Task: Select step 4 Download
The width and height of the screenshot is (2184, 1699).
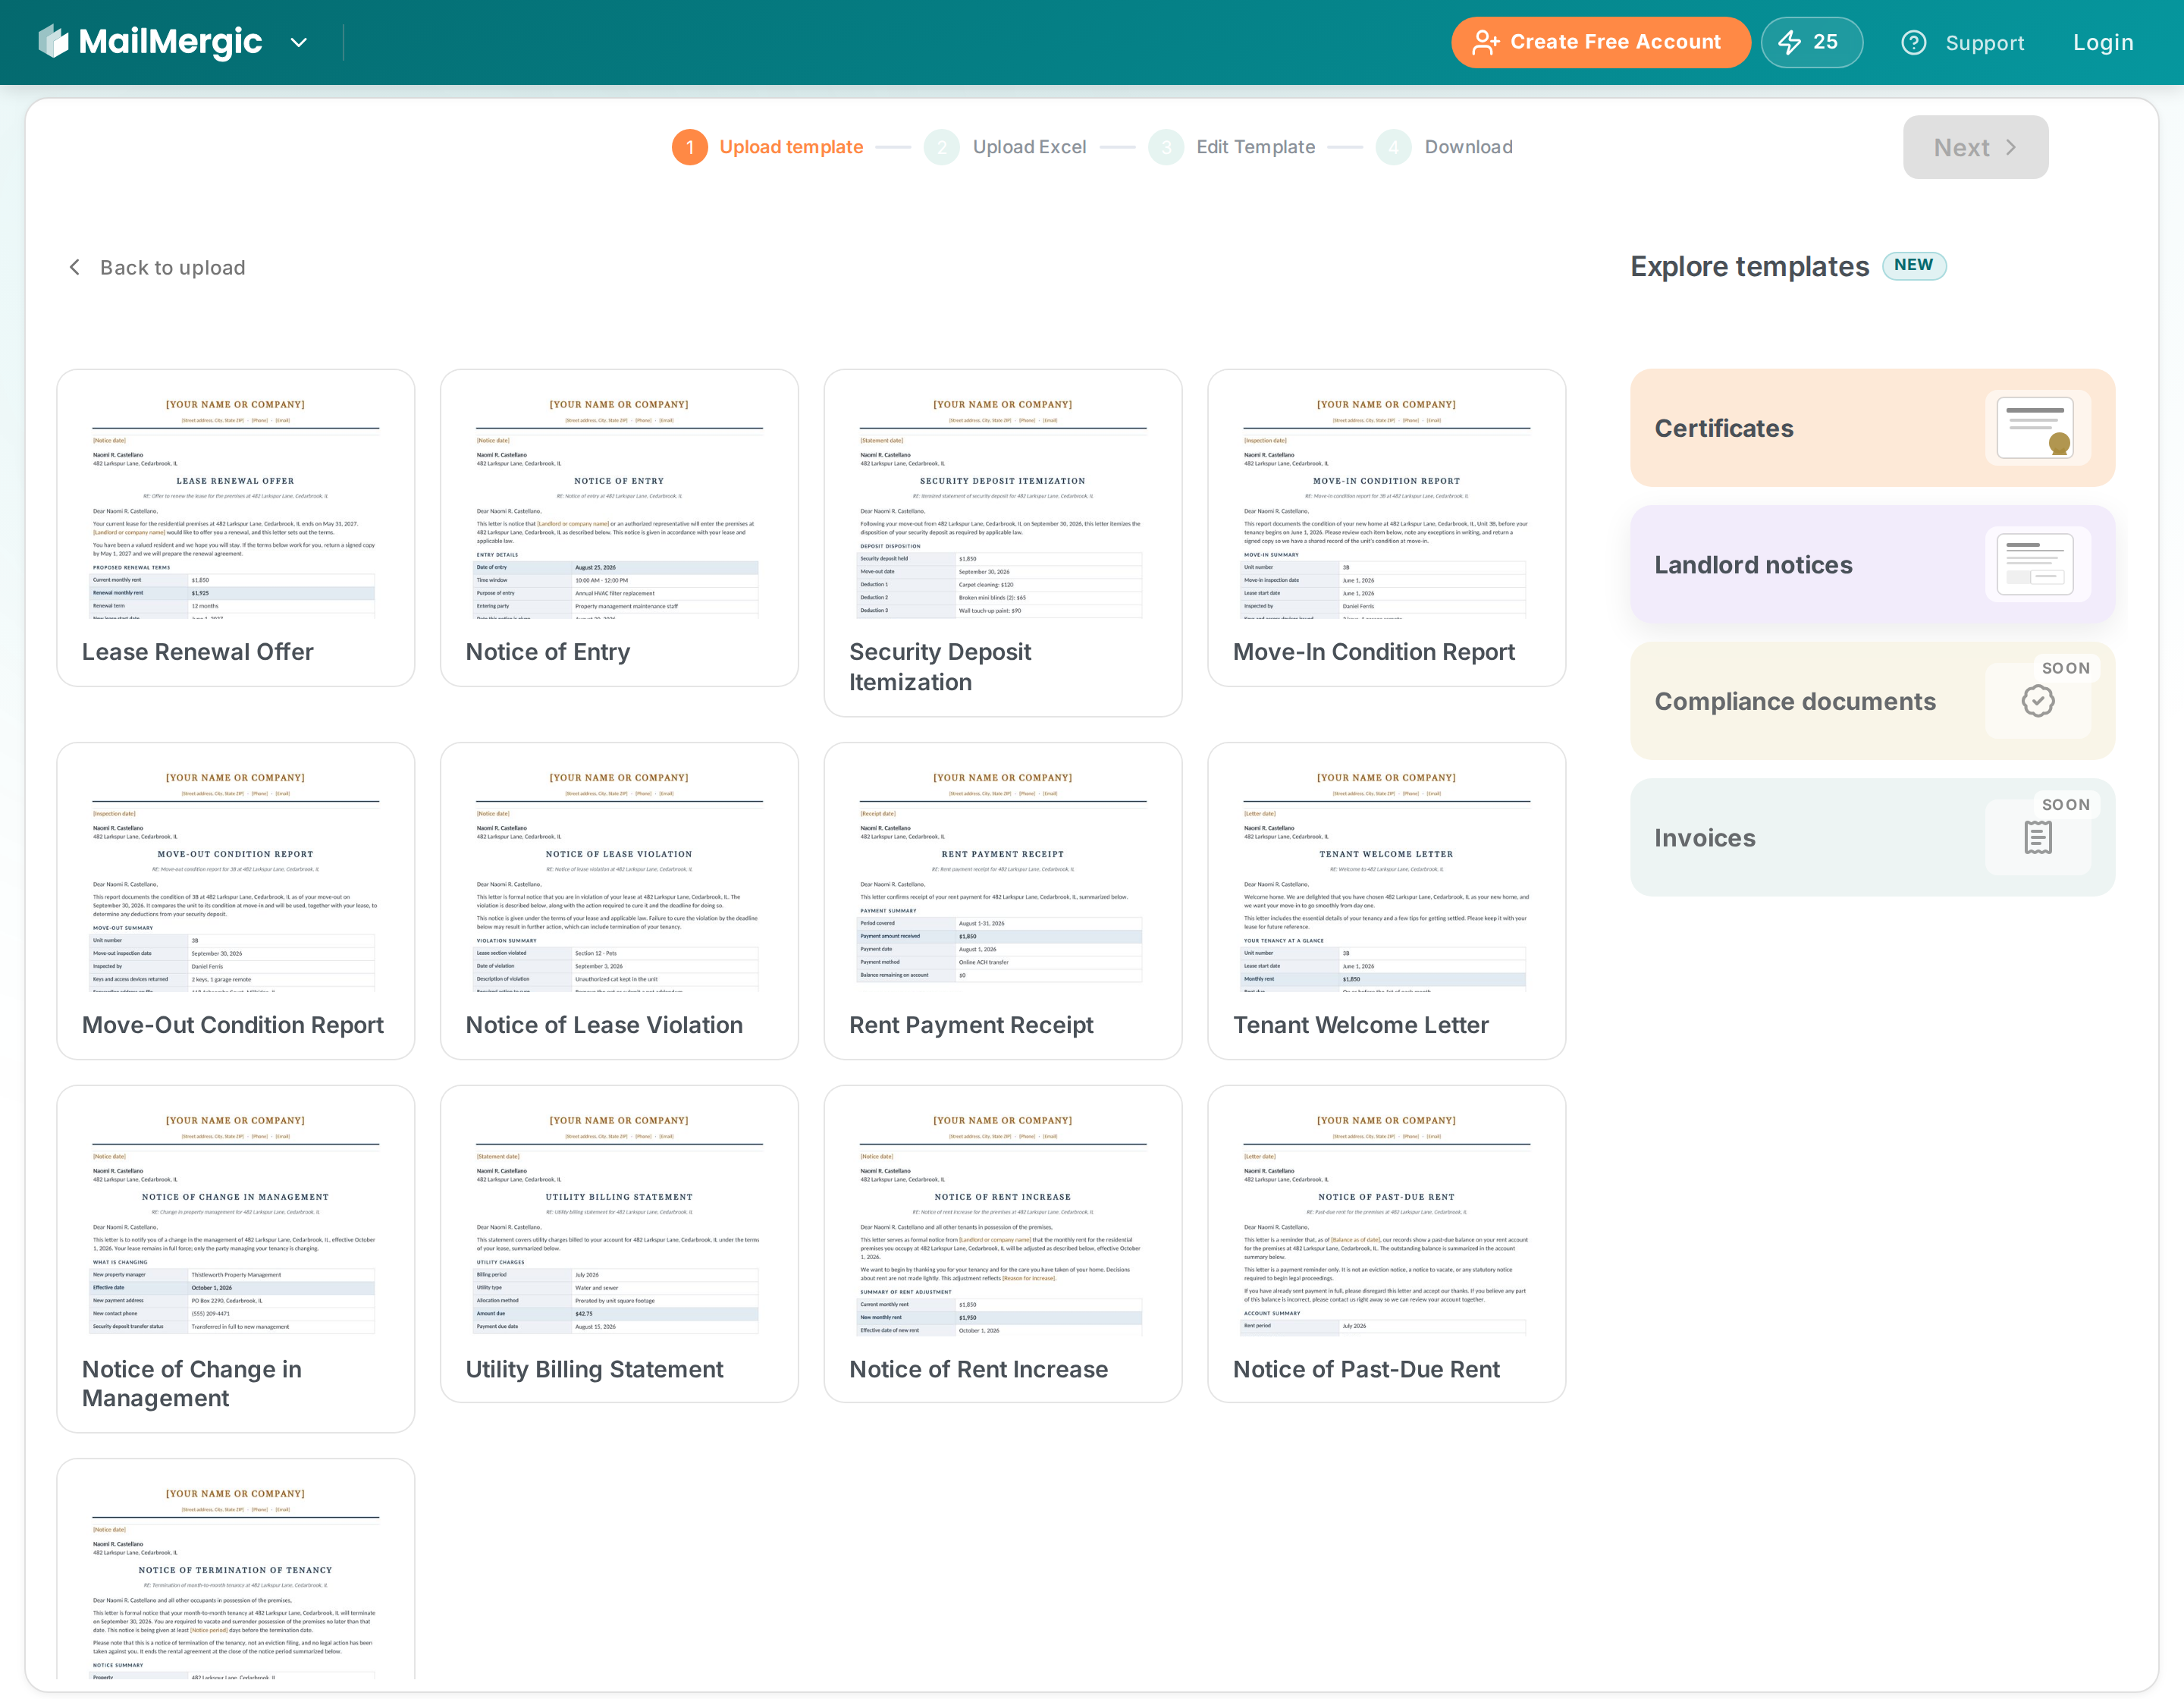Action: (1444, 147)
